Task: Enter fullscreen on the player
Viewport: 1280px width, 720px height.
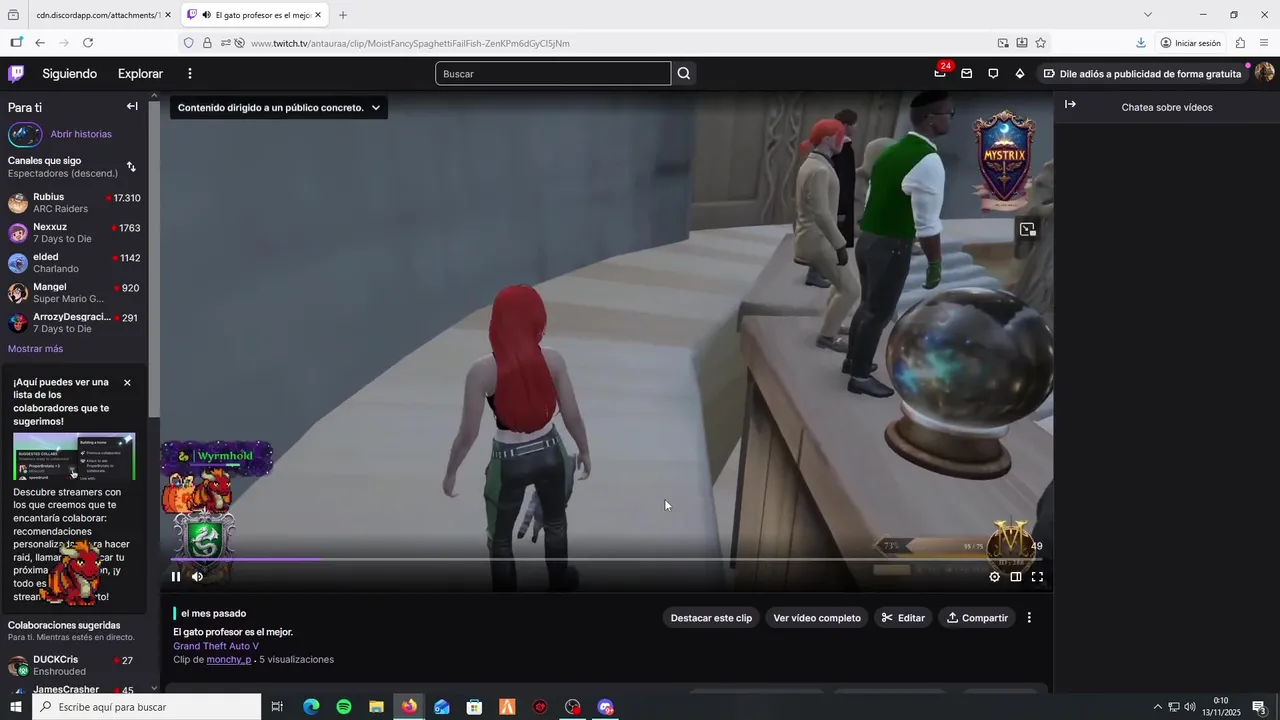Action: click(1037, 576)
